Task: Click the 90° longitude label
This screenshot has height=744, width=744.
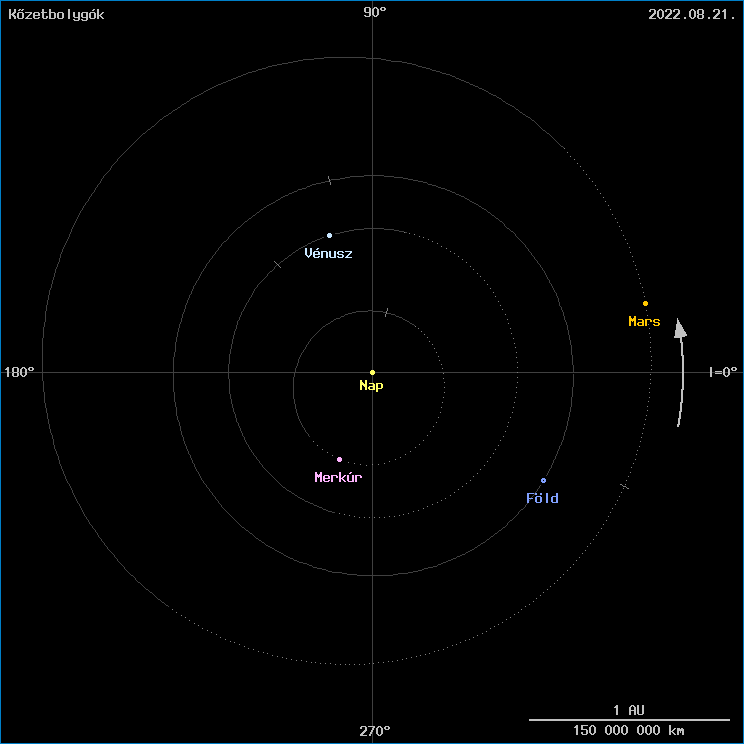Action: 375,13
